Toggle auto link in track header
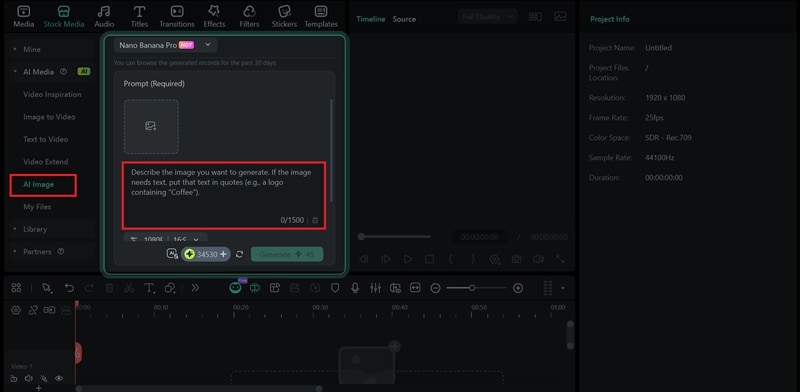The image size is (800, 392). [33, 310]
